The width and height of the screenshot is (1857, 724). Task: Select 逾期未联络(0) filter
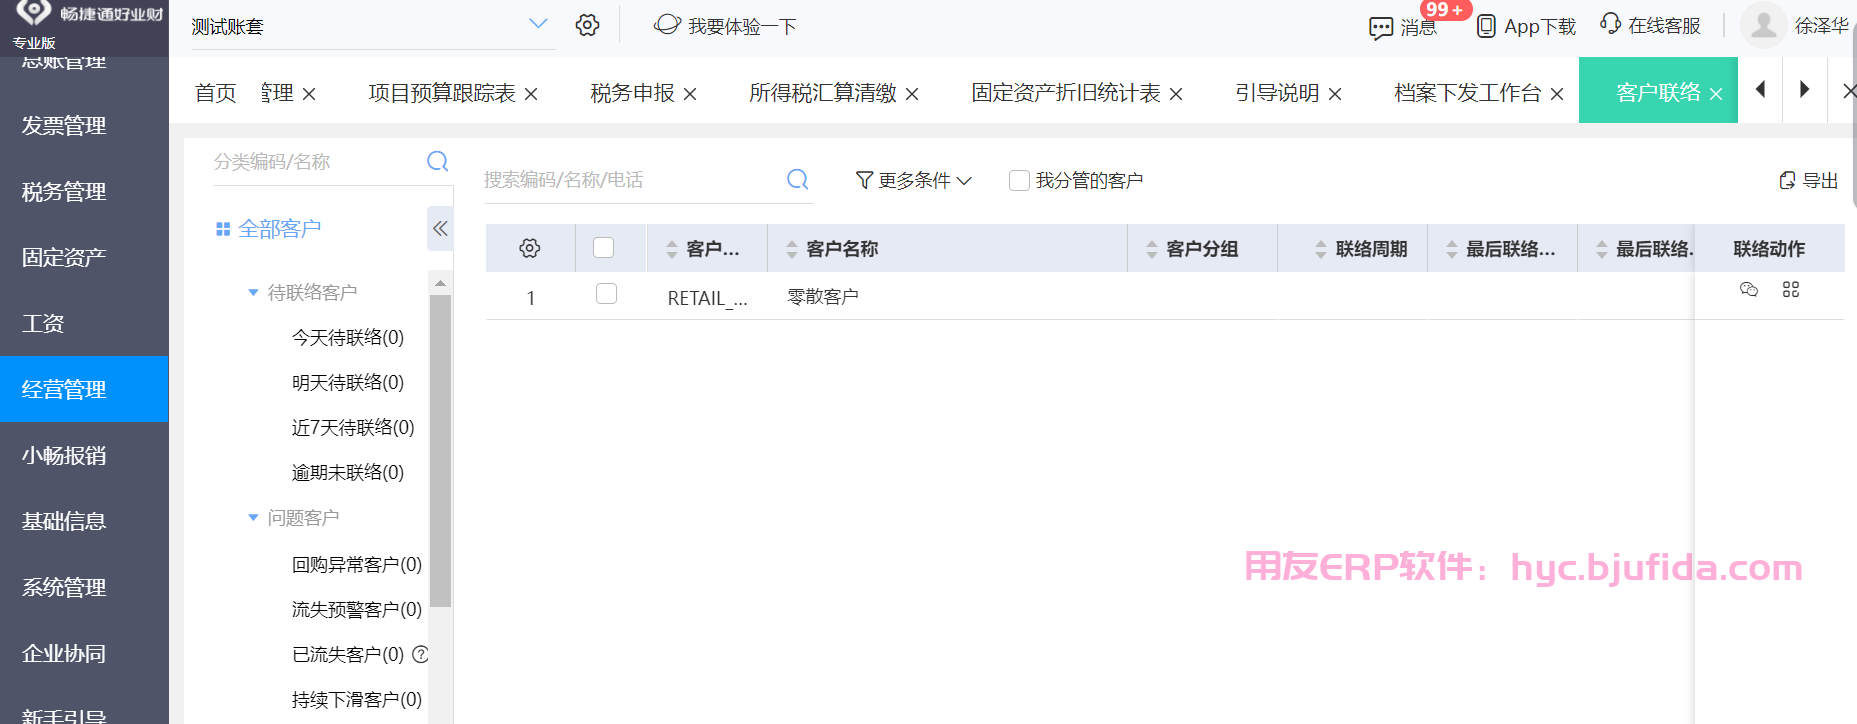pos(348,472)
